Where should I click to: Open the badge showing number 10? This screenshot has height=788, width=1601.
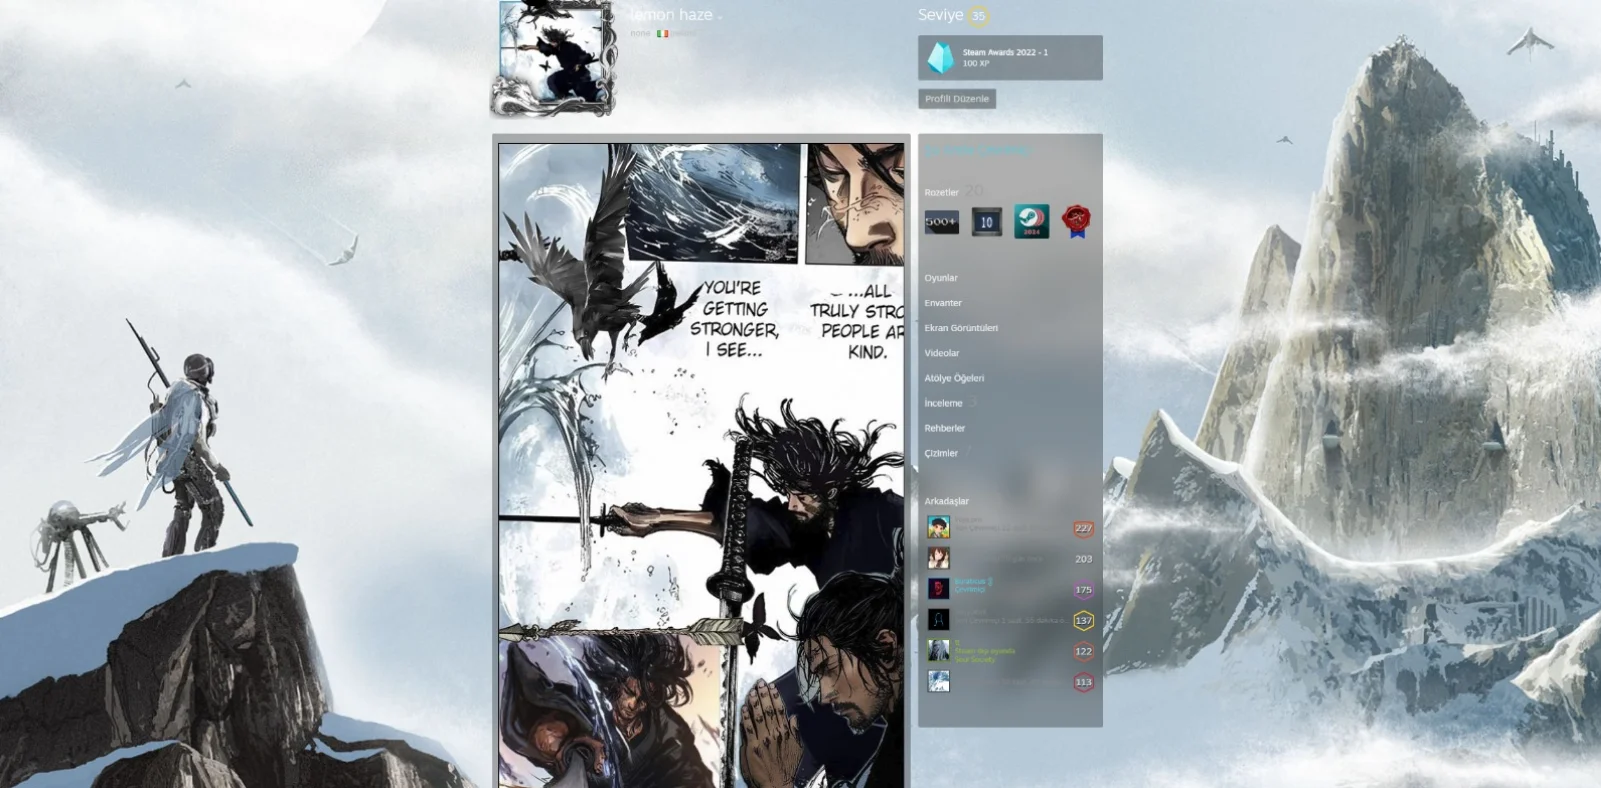(x=986, y=222)
